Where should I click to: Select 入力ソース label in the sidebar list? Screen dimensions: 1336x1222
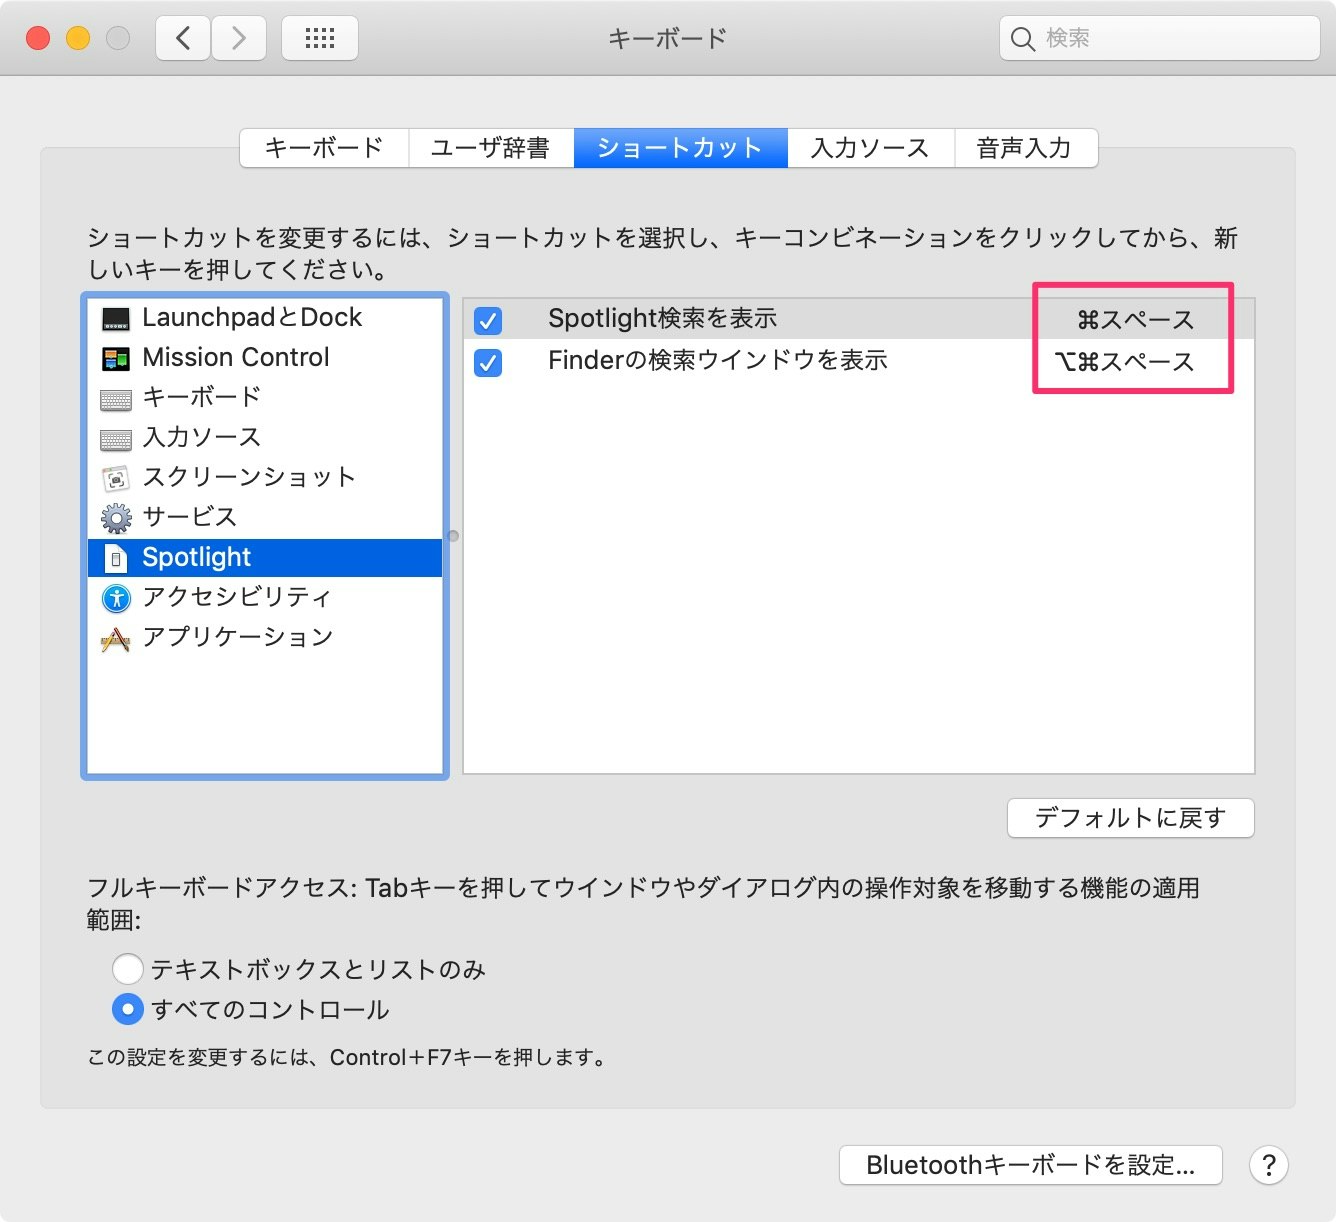tap(202, 438)
